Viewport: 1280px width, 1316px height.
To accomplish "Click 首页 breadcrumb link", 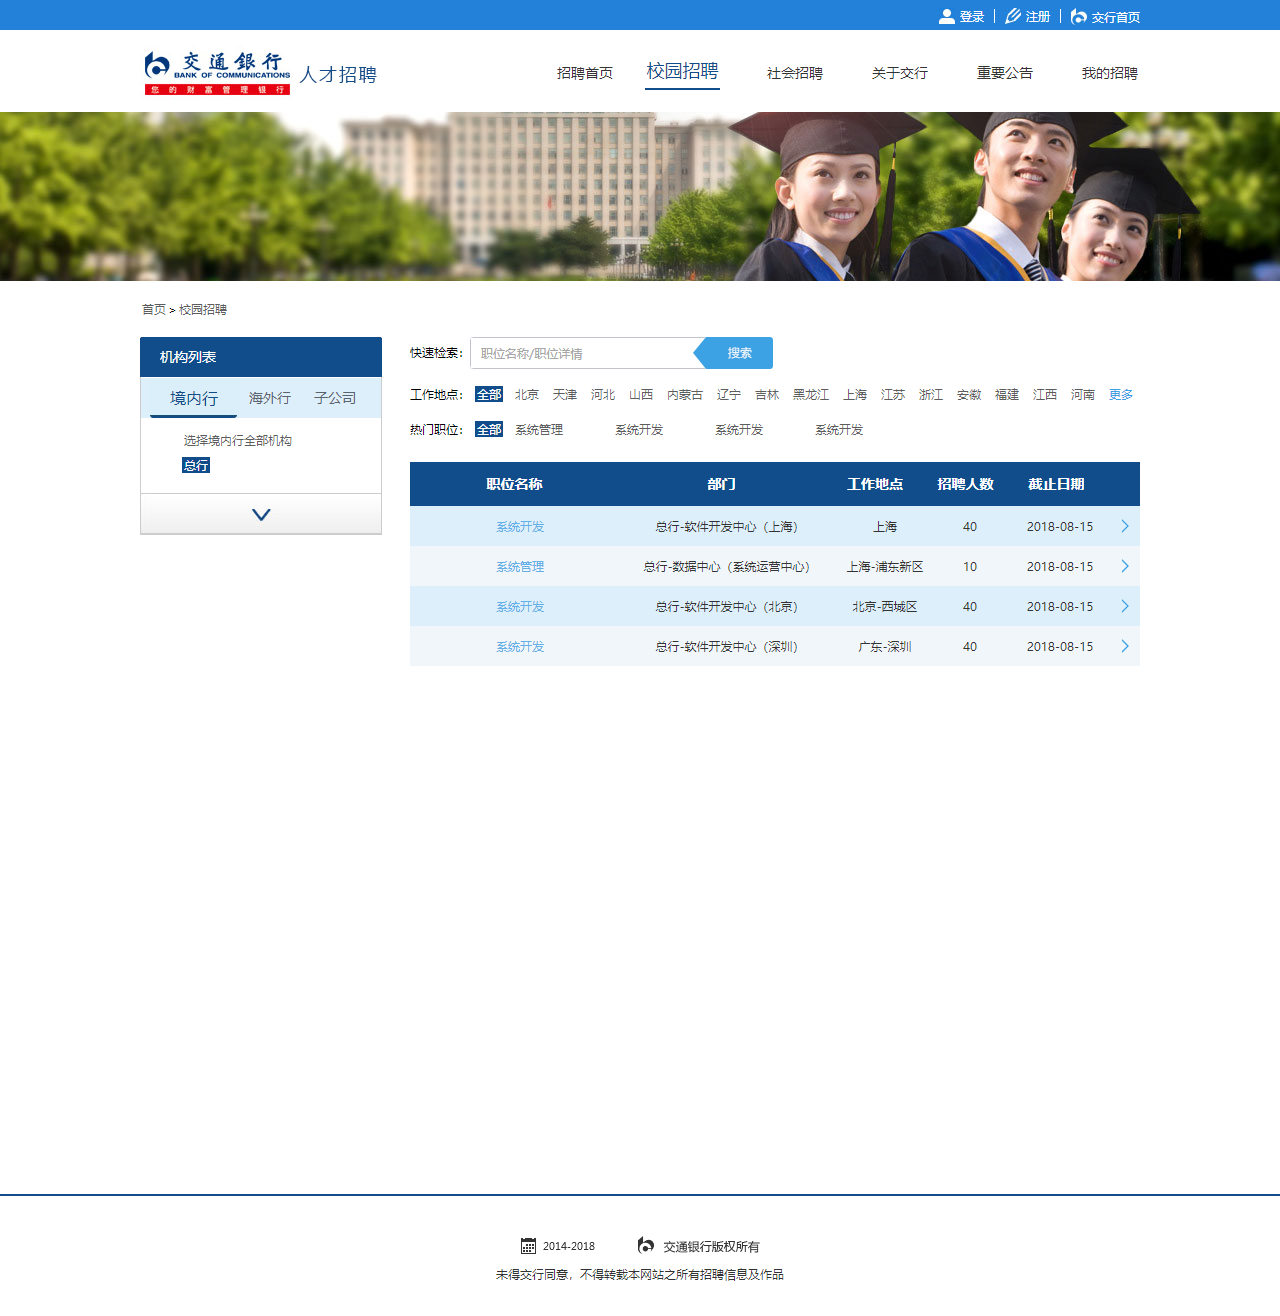I will click(x=154, y=310).
